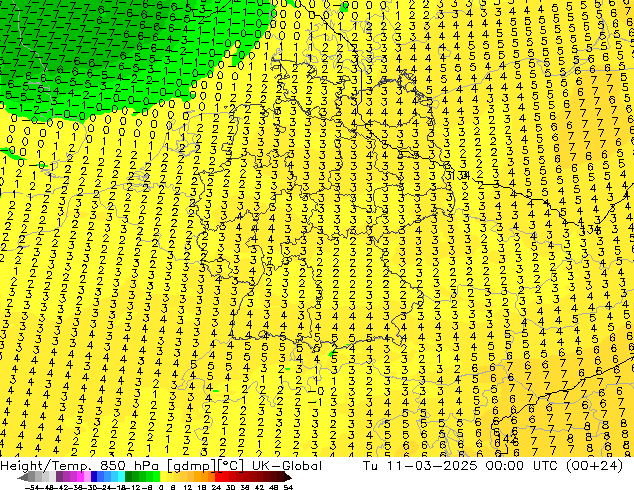This screenshot has height=490, width=634.
Task: Click the "[gdmp]" unit label in the title
Action: coord(191,466)
